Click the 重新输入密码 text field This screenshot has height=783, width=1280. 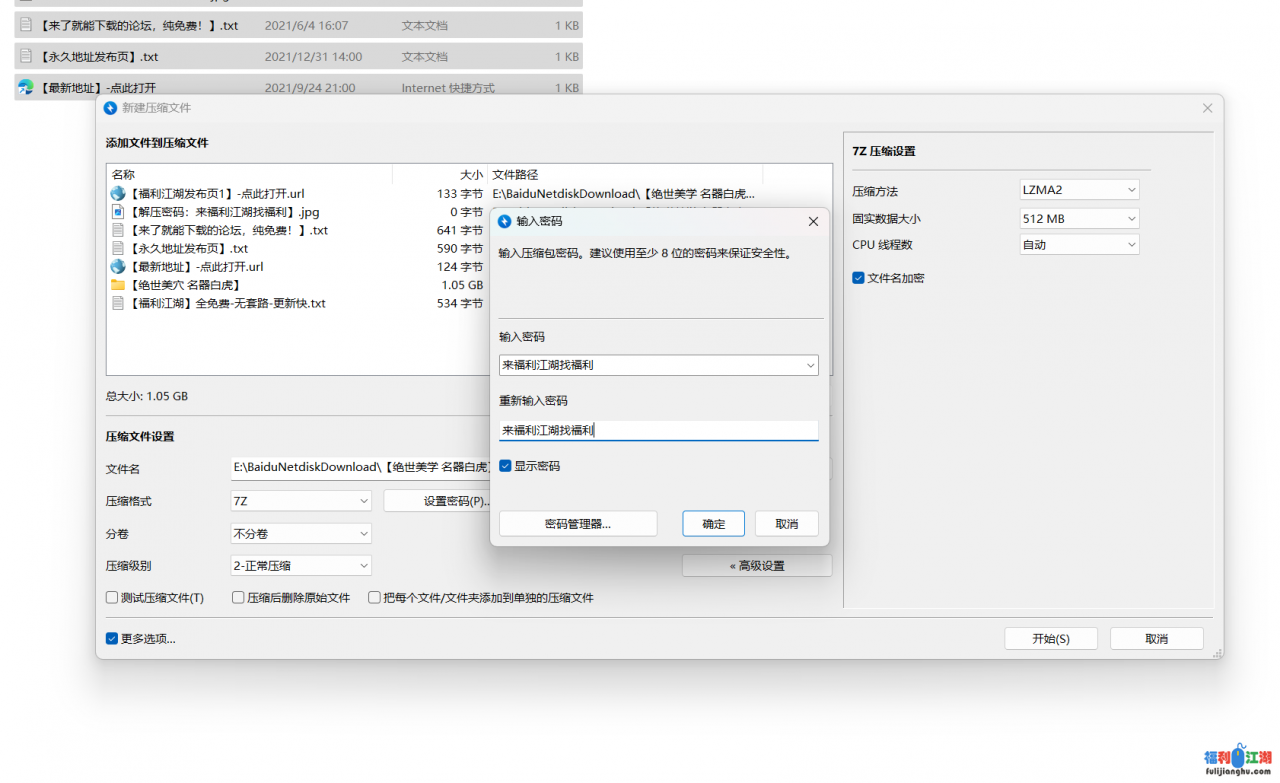pos(658,431)
